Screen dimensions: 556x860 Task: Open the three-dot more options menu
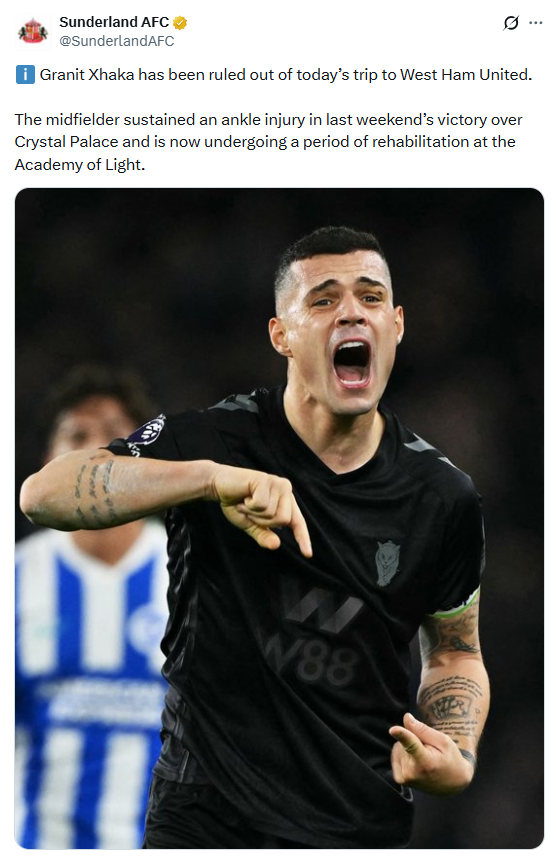coord(535,23)
